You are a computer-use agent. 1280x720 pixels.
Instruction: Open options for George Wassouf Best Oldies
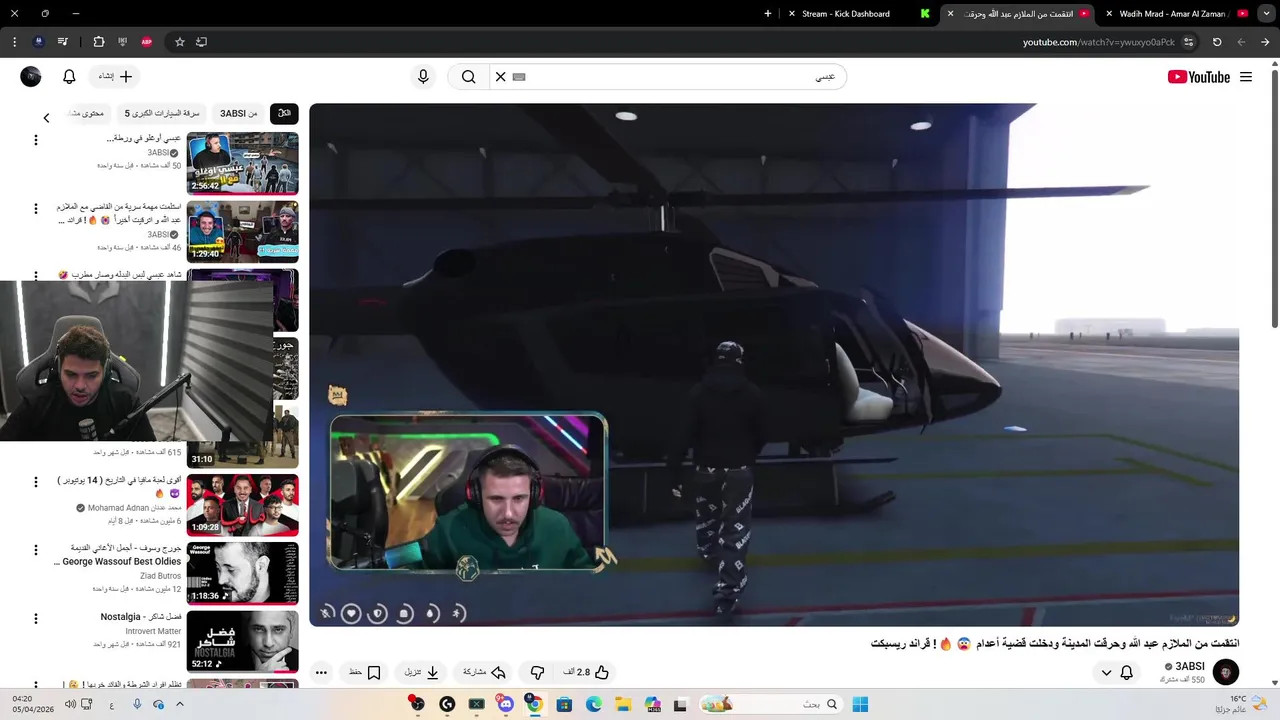coord(36,550)
